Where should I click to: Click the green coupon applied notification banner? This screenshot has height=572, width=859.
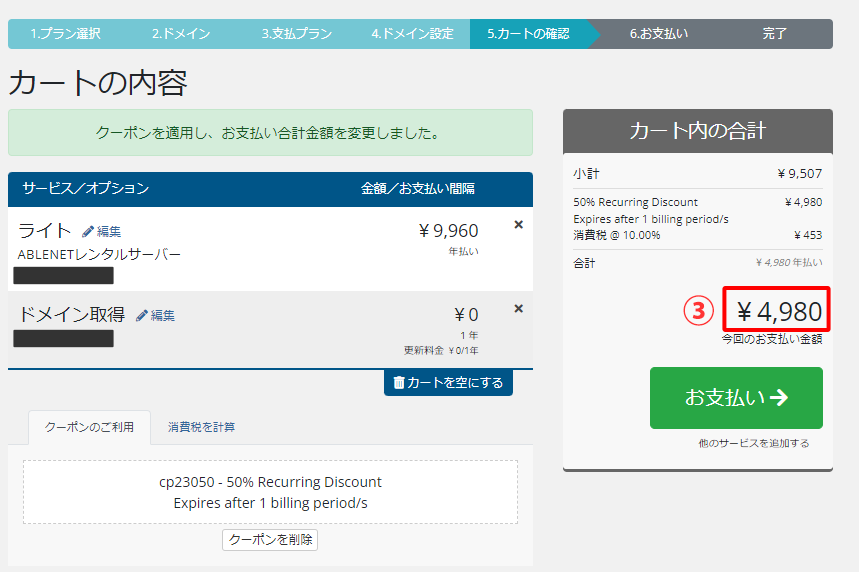pyautogui.click(x=270, y=132)
